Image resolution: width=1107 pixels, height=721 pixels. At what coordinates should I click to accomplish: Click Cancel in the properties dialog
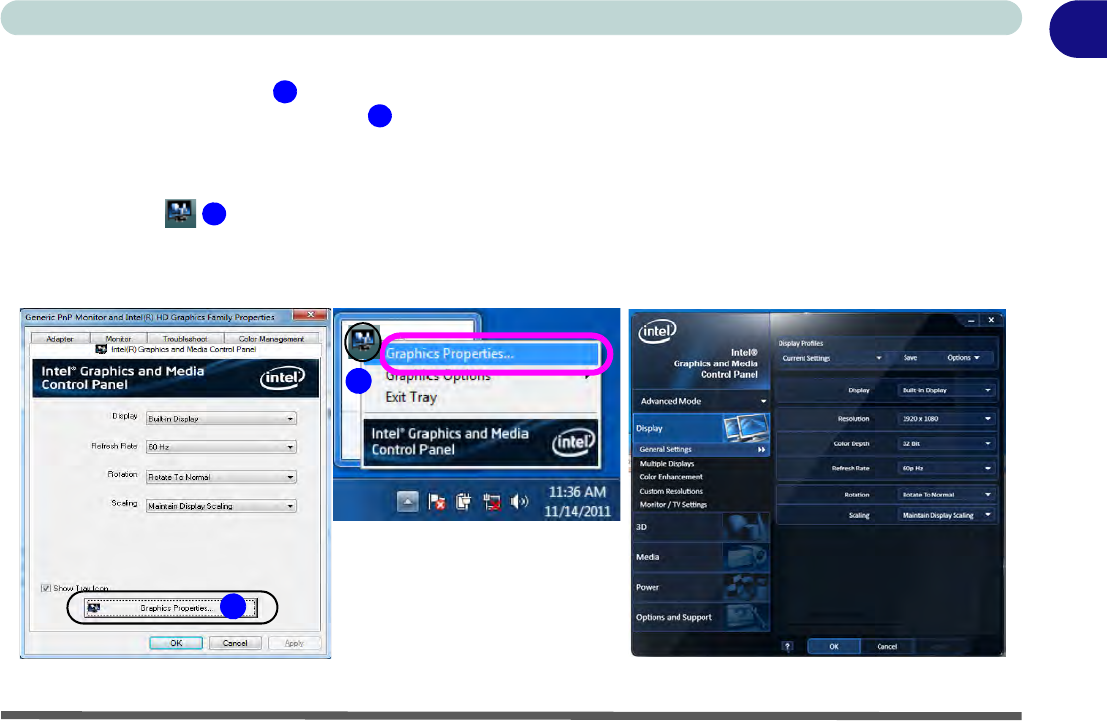click(235, 643)
